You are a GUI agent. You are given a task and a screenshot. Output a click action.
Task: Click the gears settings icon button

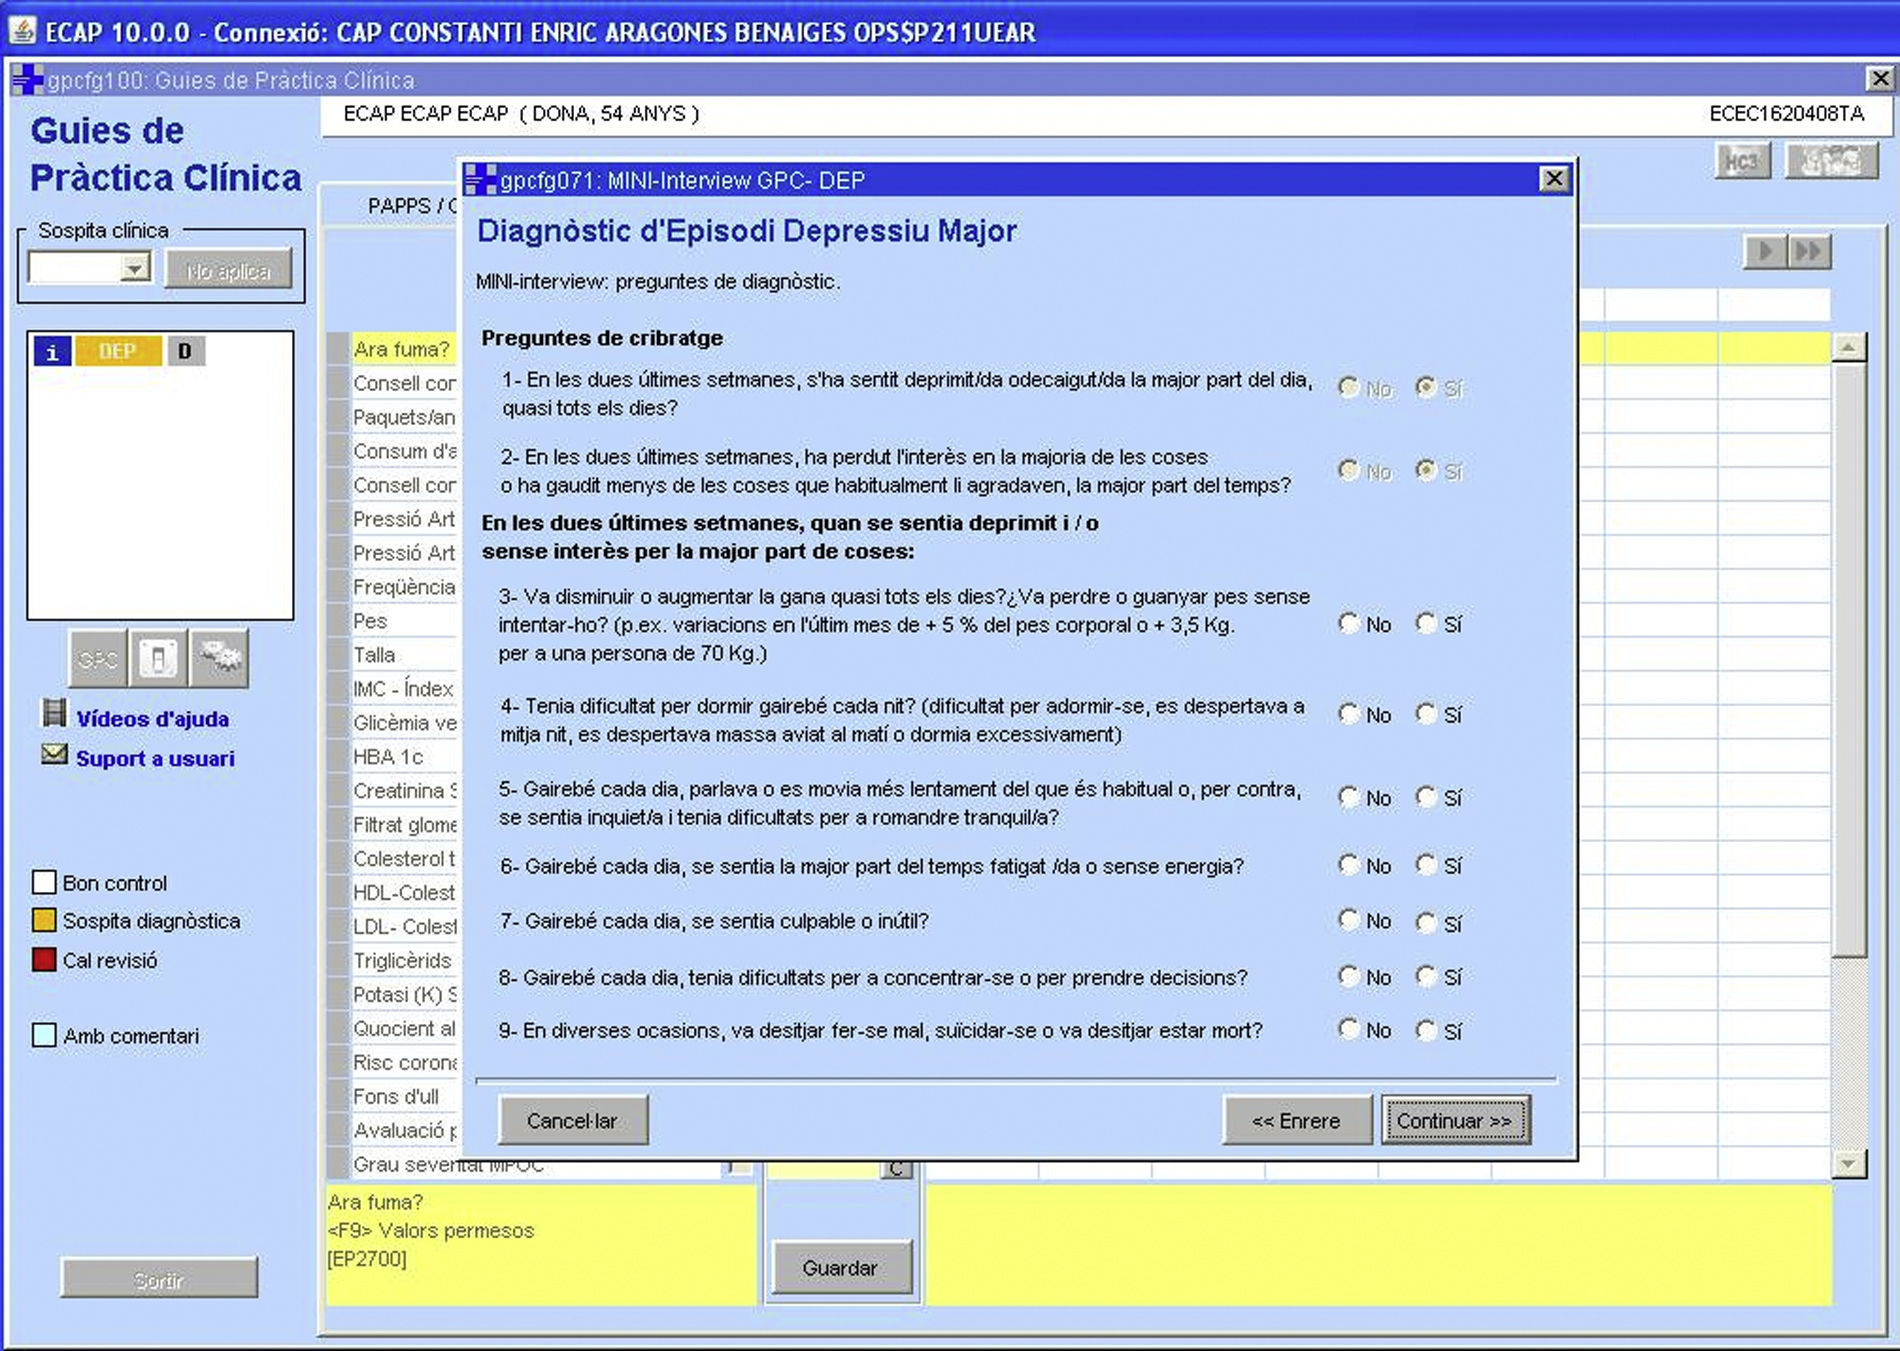[219, 659]
